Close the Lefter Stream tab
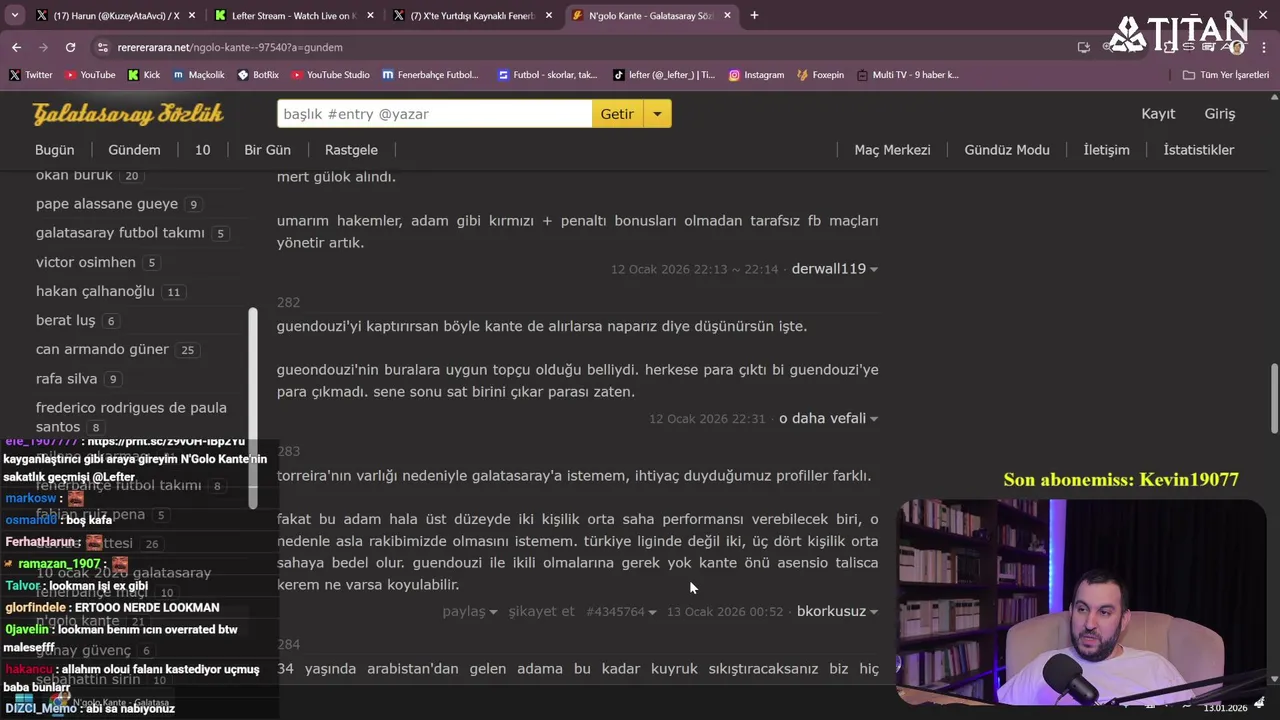Image resolution: width=1280 pixels, height=720 pixels. pos(370,16)
